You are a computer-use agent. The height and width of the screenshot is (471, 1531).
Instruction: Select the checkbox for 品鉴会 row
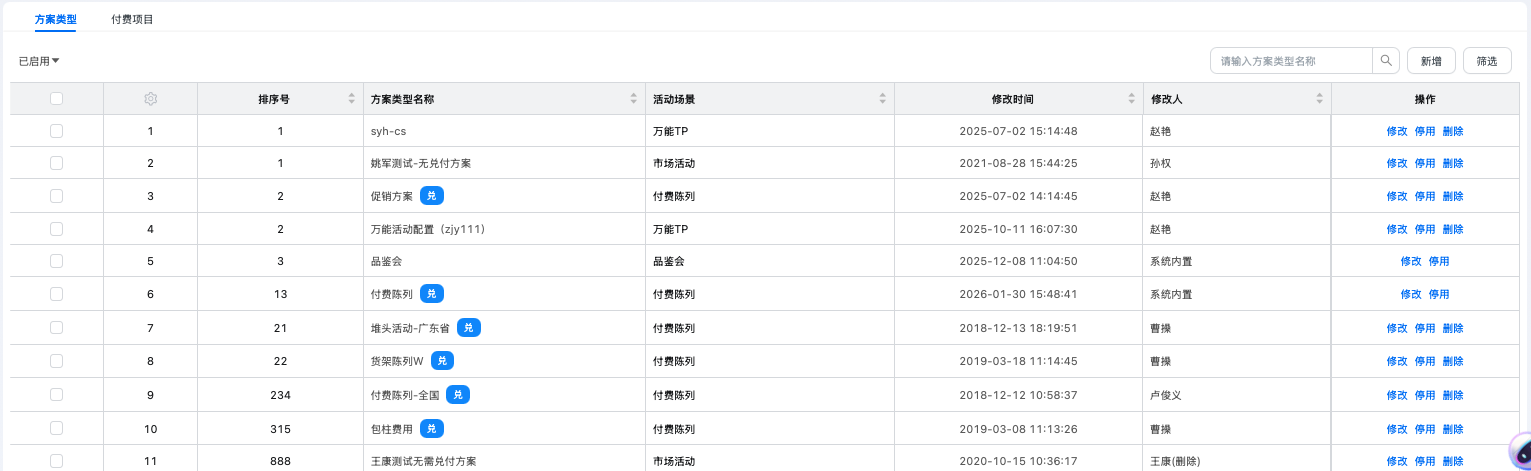tap(57, 261)
